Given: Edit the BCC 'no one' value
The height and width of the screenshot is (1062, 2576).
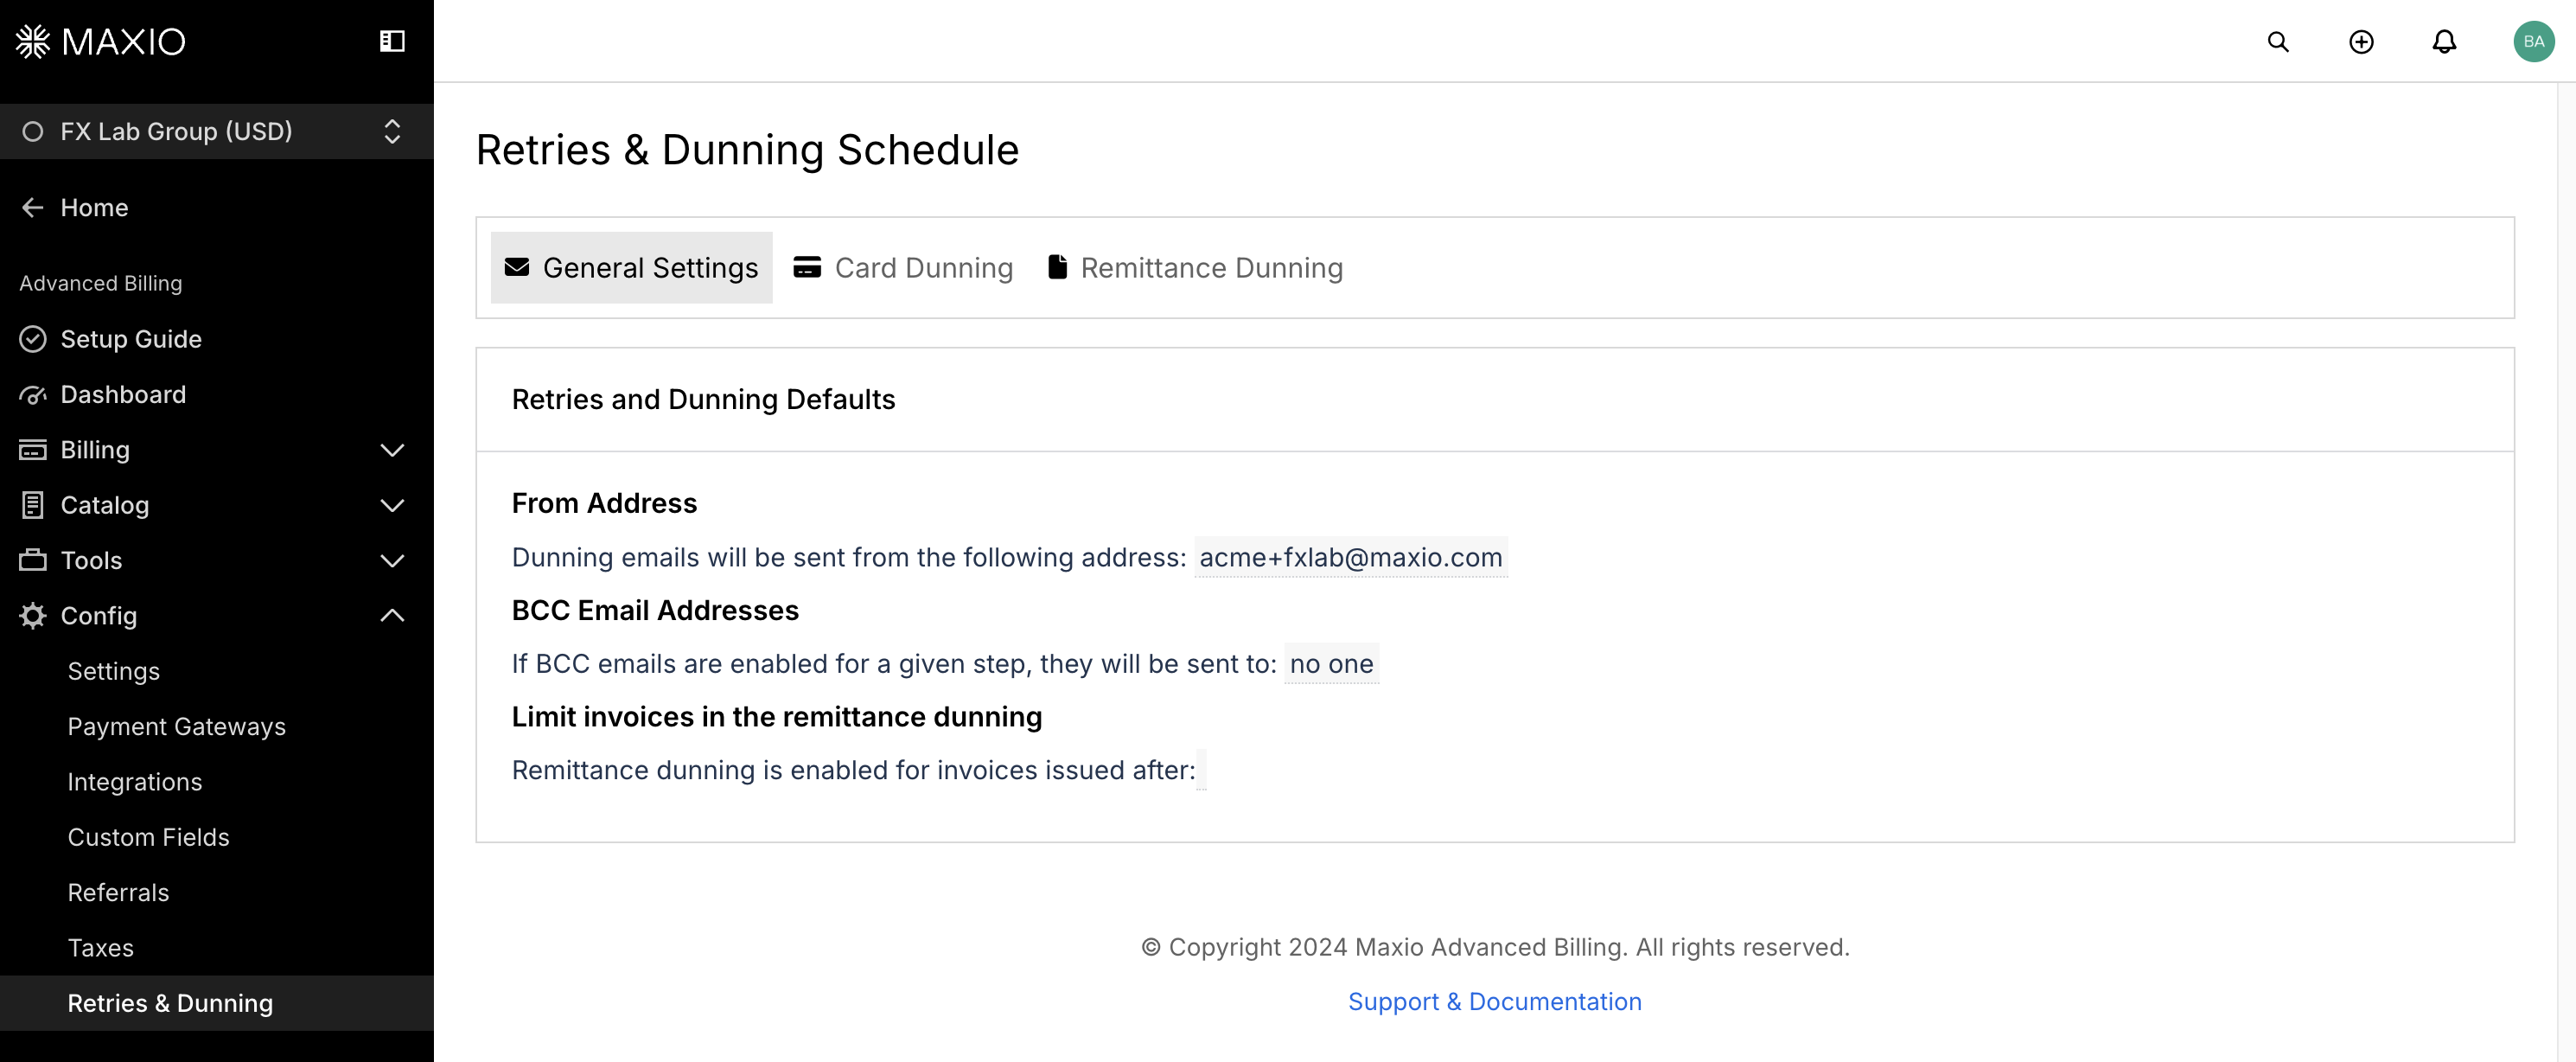Looking at the screenshot, I should pyautogui.click(x=1331, y=663).
